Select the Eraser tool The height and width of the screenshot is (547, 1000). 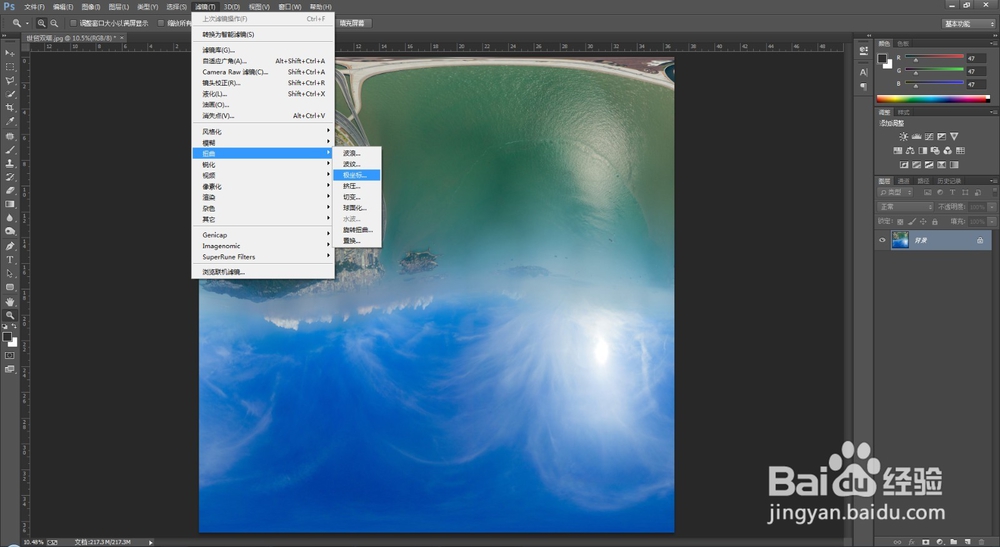point(10,191)
